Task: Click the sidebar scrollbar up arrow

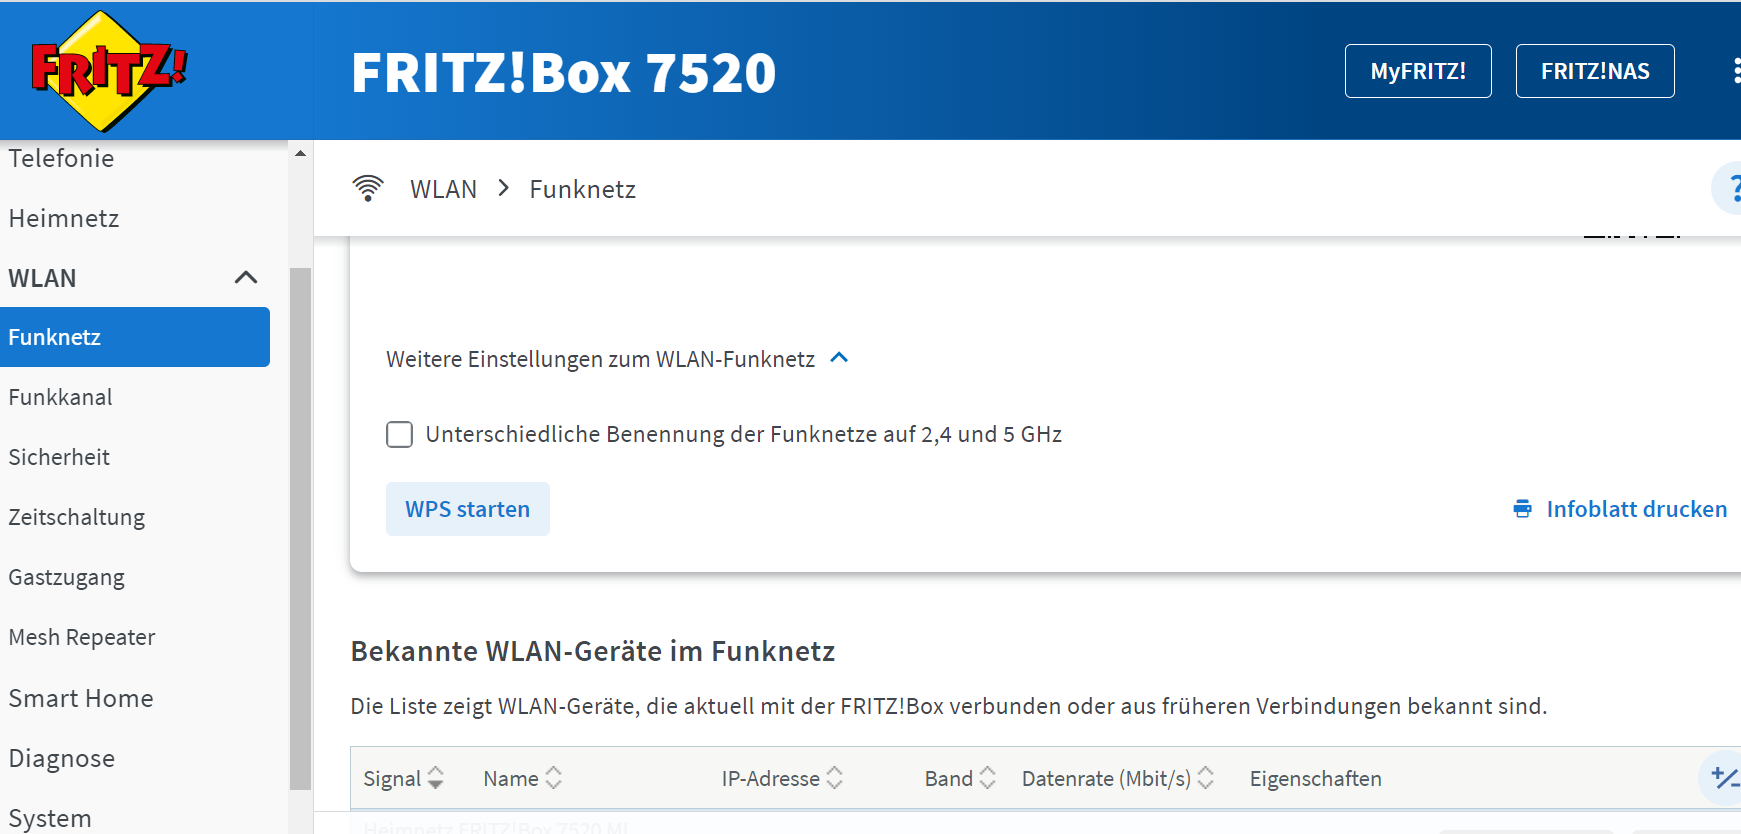Action: pyautogui.click(x=300, y=153)
